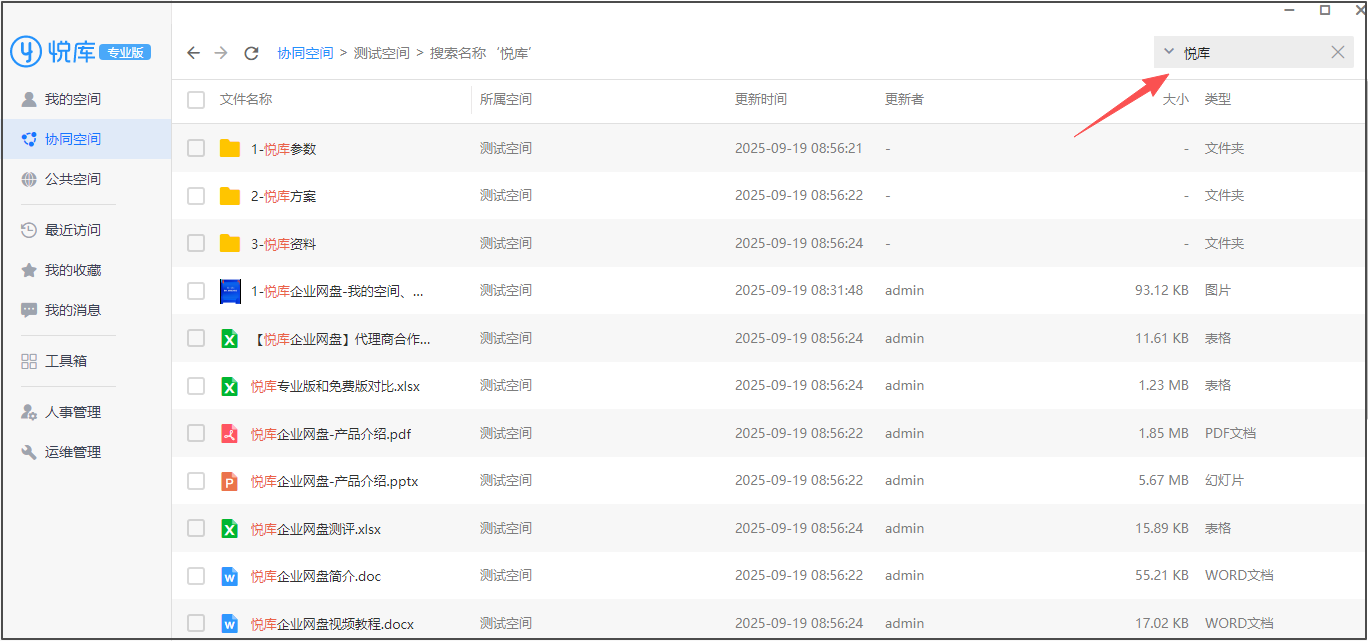This screenshot has height=641, width=1368.
Task: Open 协同空间 in the sidebar
Action: [86, 139]
